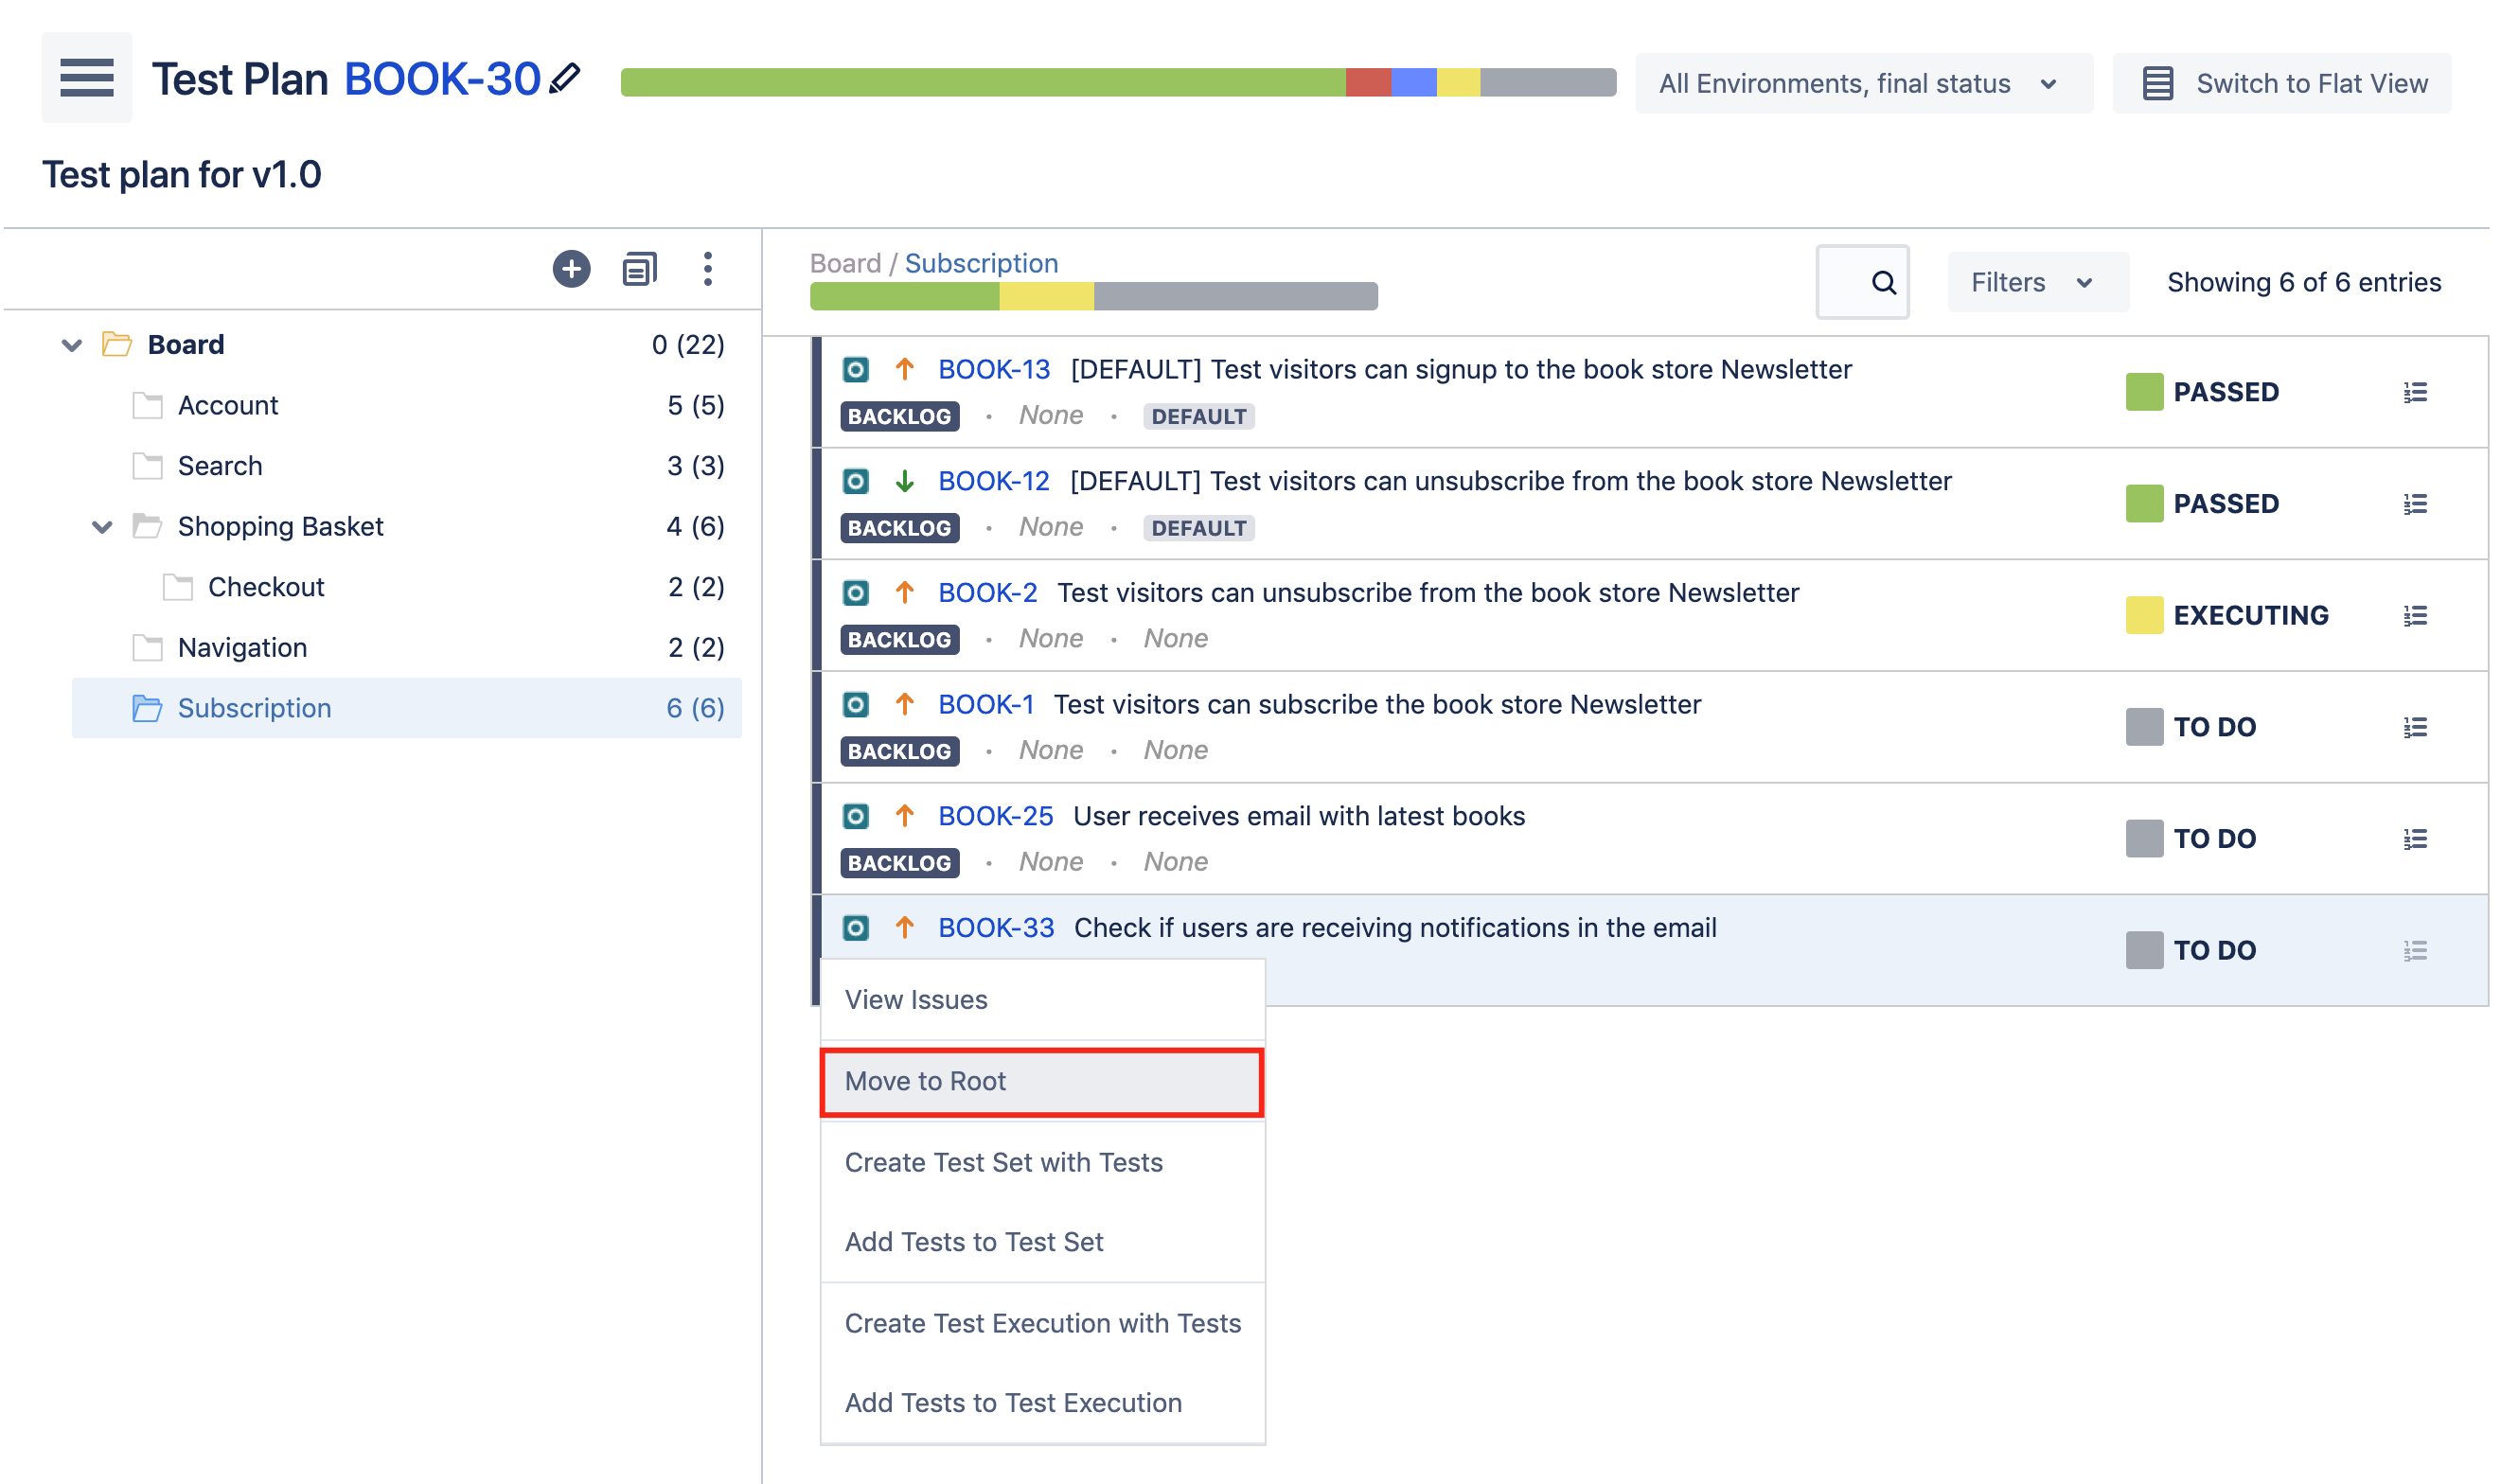Image resolution: width=2501 pixels, height=1484 pixels.
Task: Open the BOOK-33 issue link
Action: pyautogui.click(x=995, y=928)
